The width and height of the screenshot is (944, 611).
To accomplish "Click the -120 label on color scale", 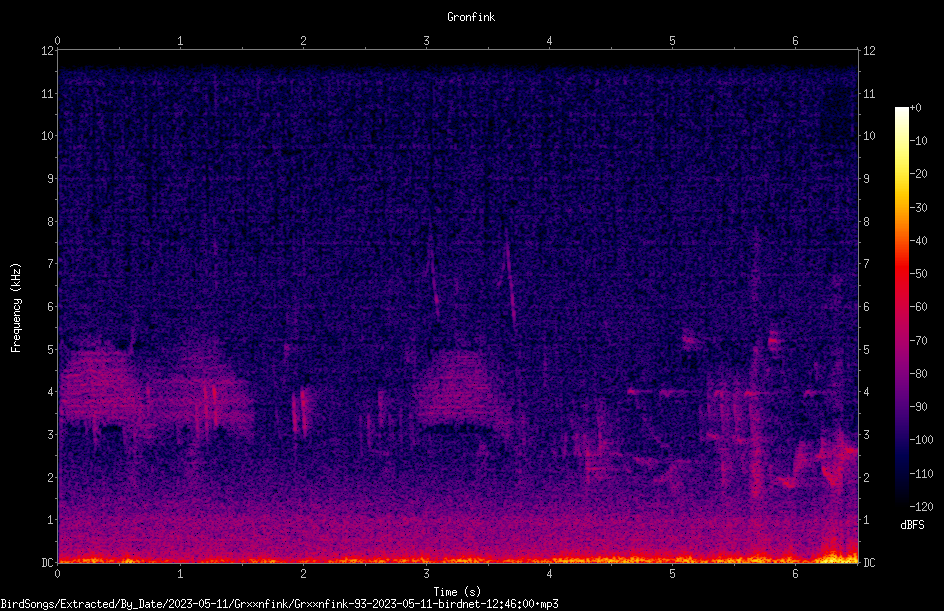I will [x=921, y=506].
